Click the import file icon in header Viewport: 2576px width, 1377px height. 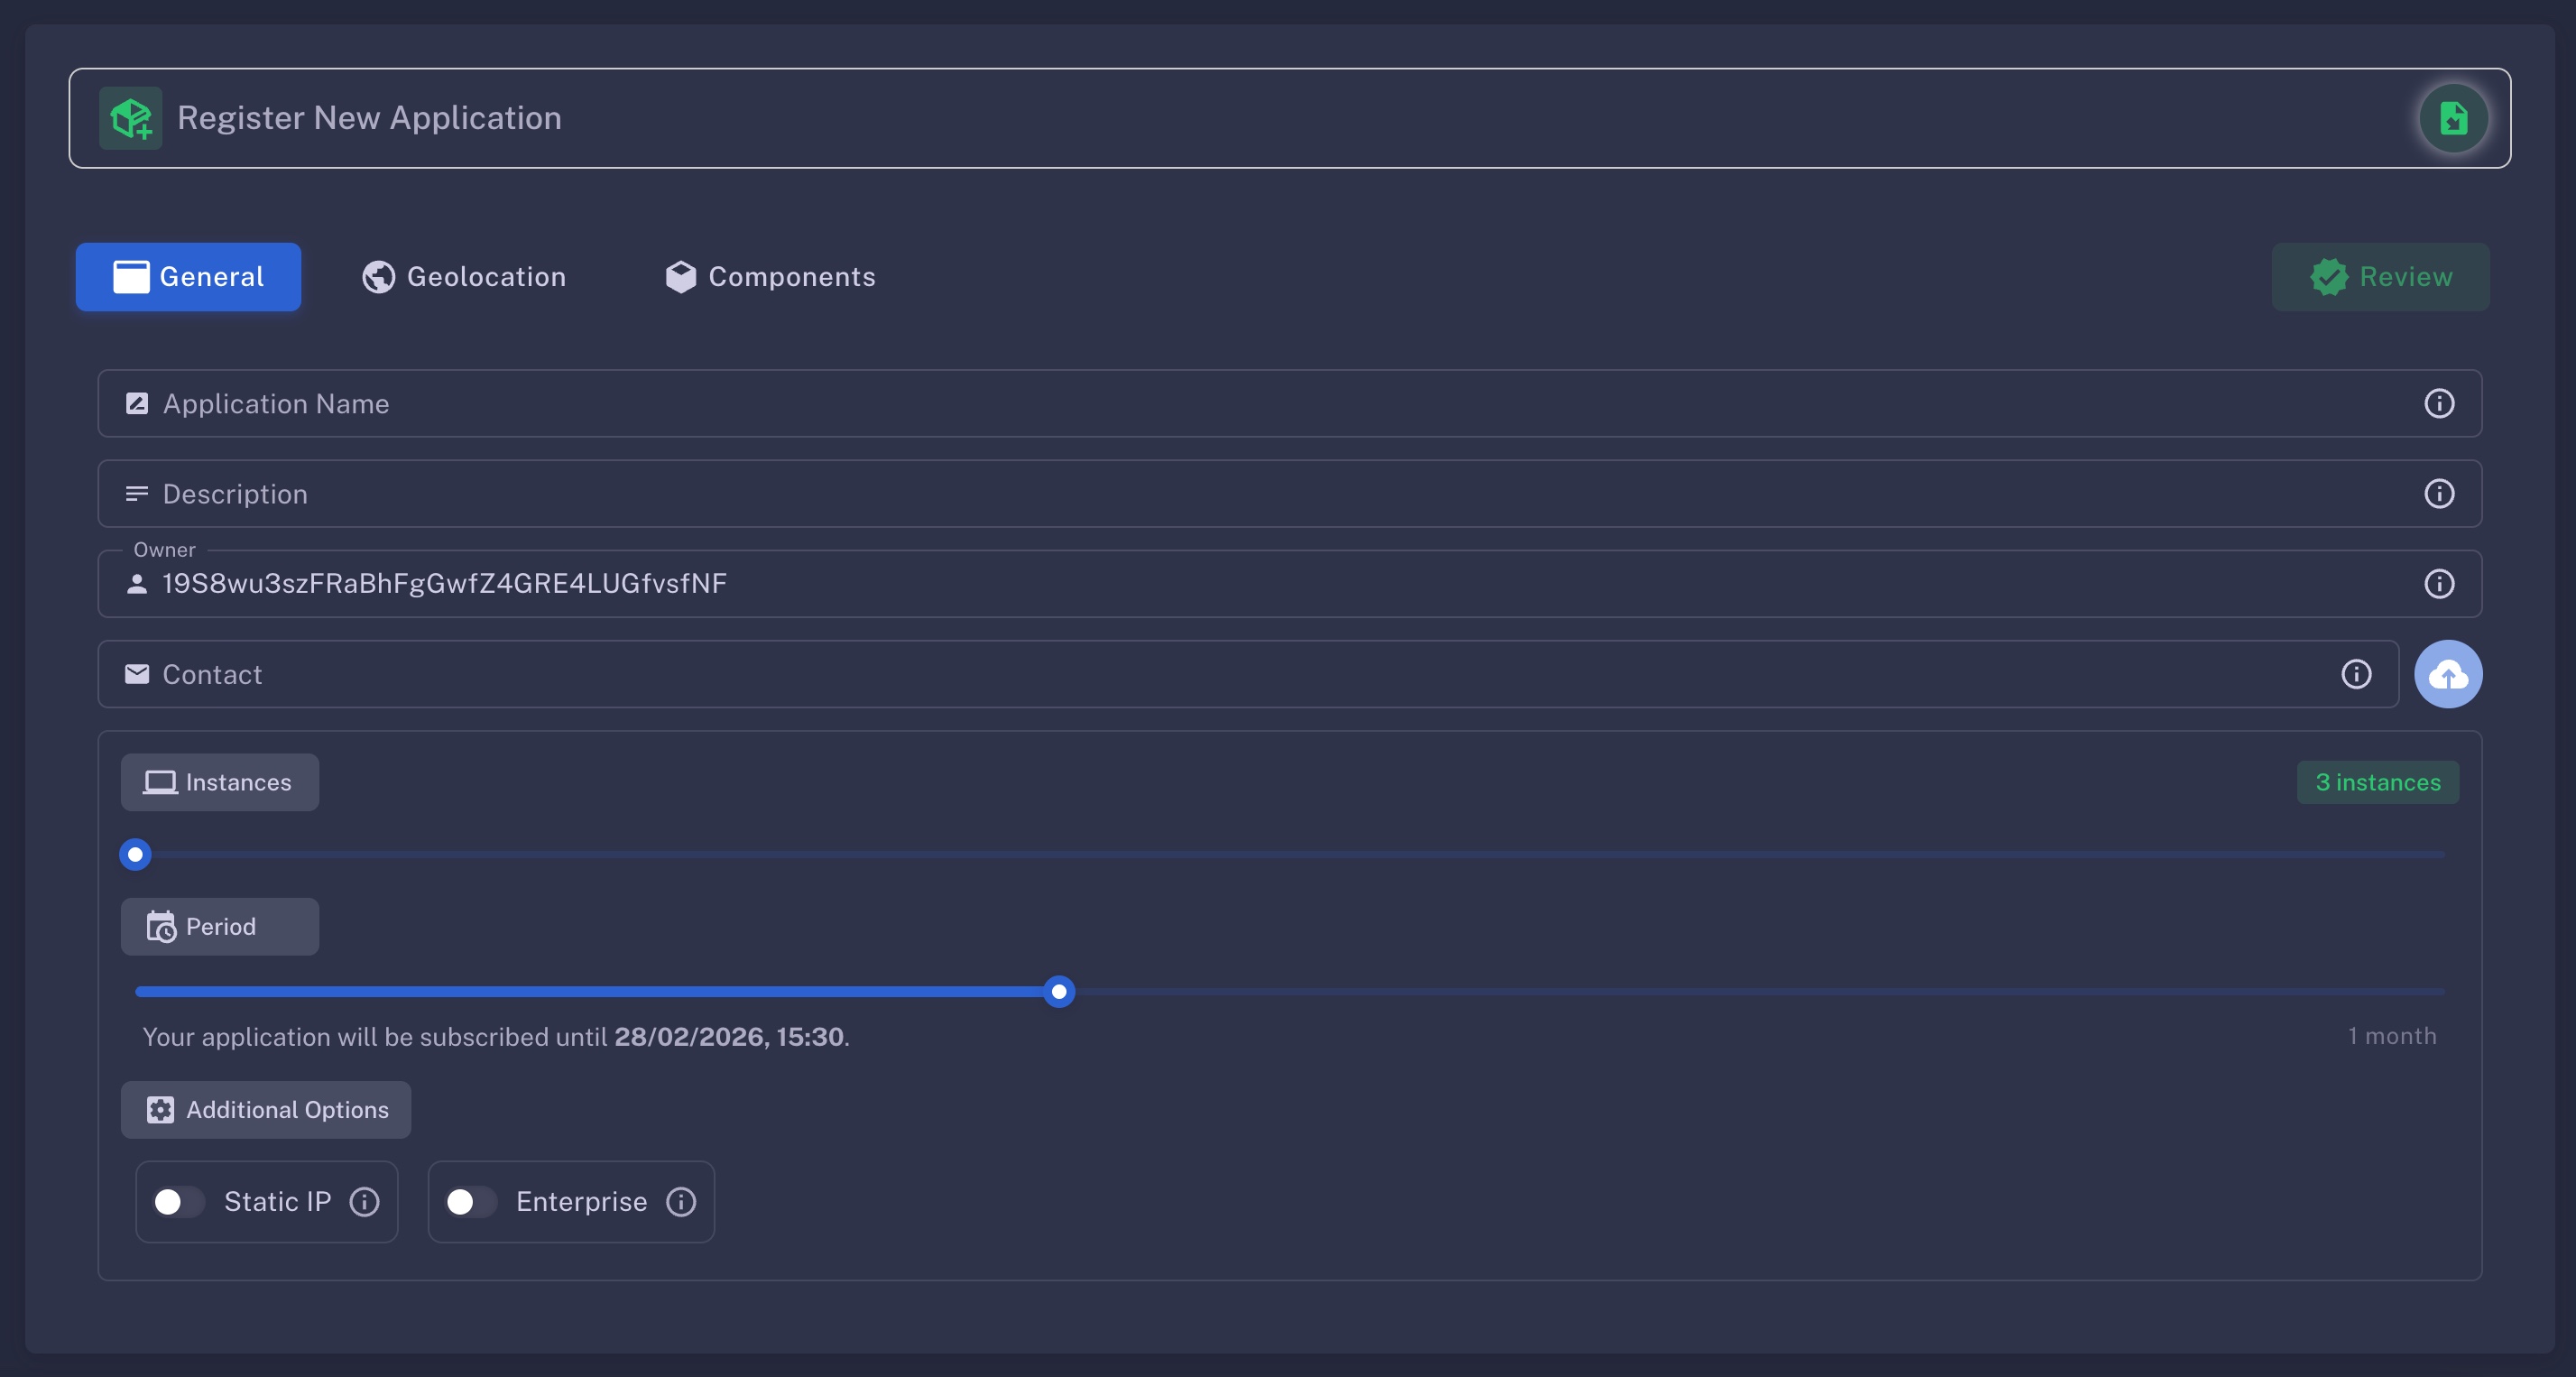tap(2453, 118)
